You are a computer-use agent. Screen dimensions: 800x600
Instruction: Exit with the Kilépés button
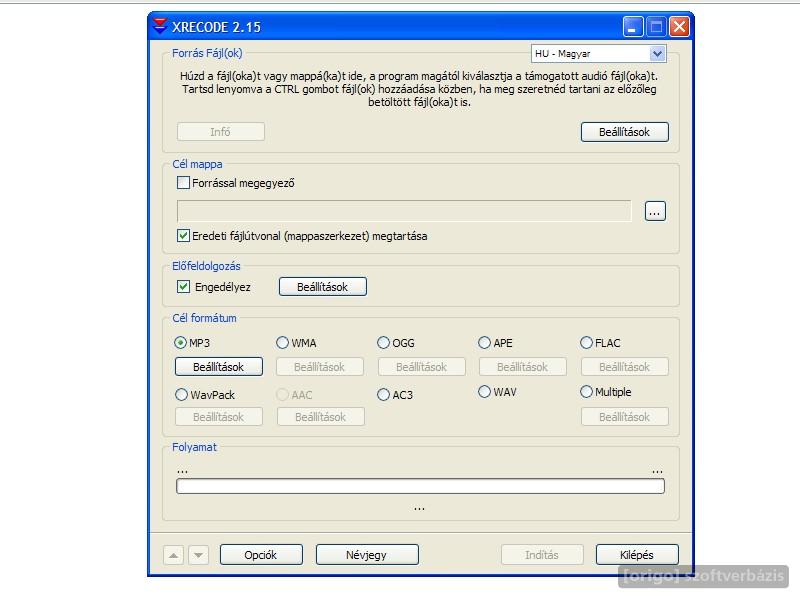[x=637, y=555]
